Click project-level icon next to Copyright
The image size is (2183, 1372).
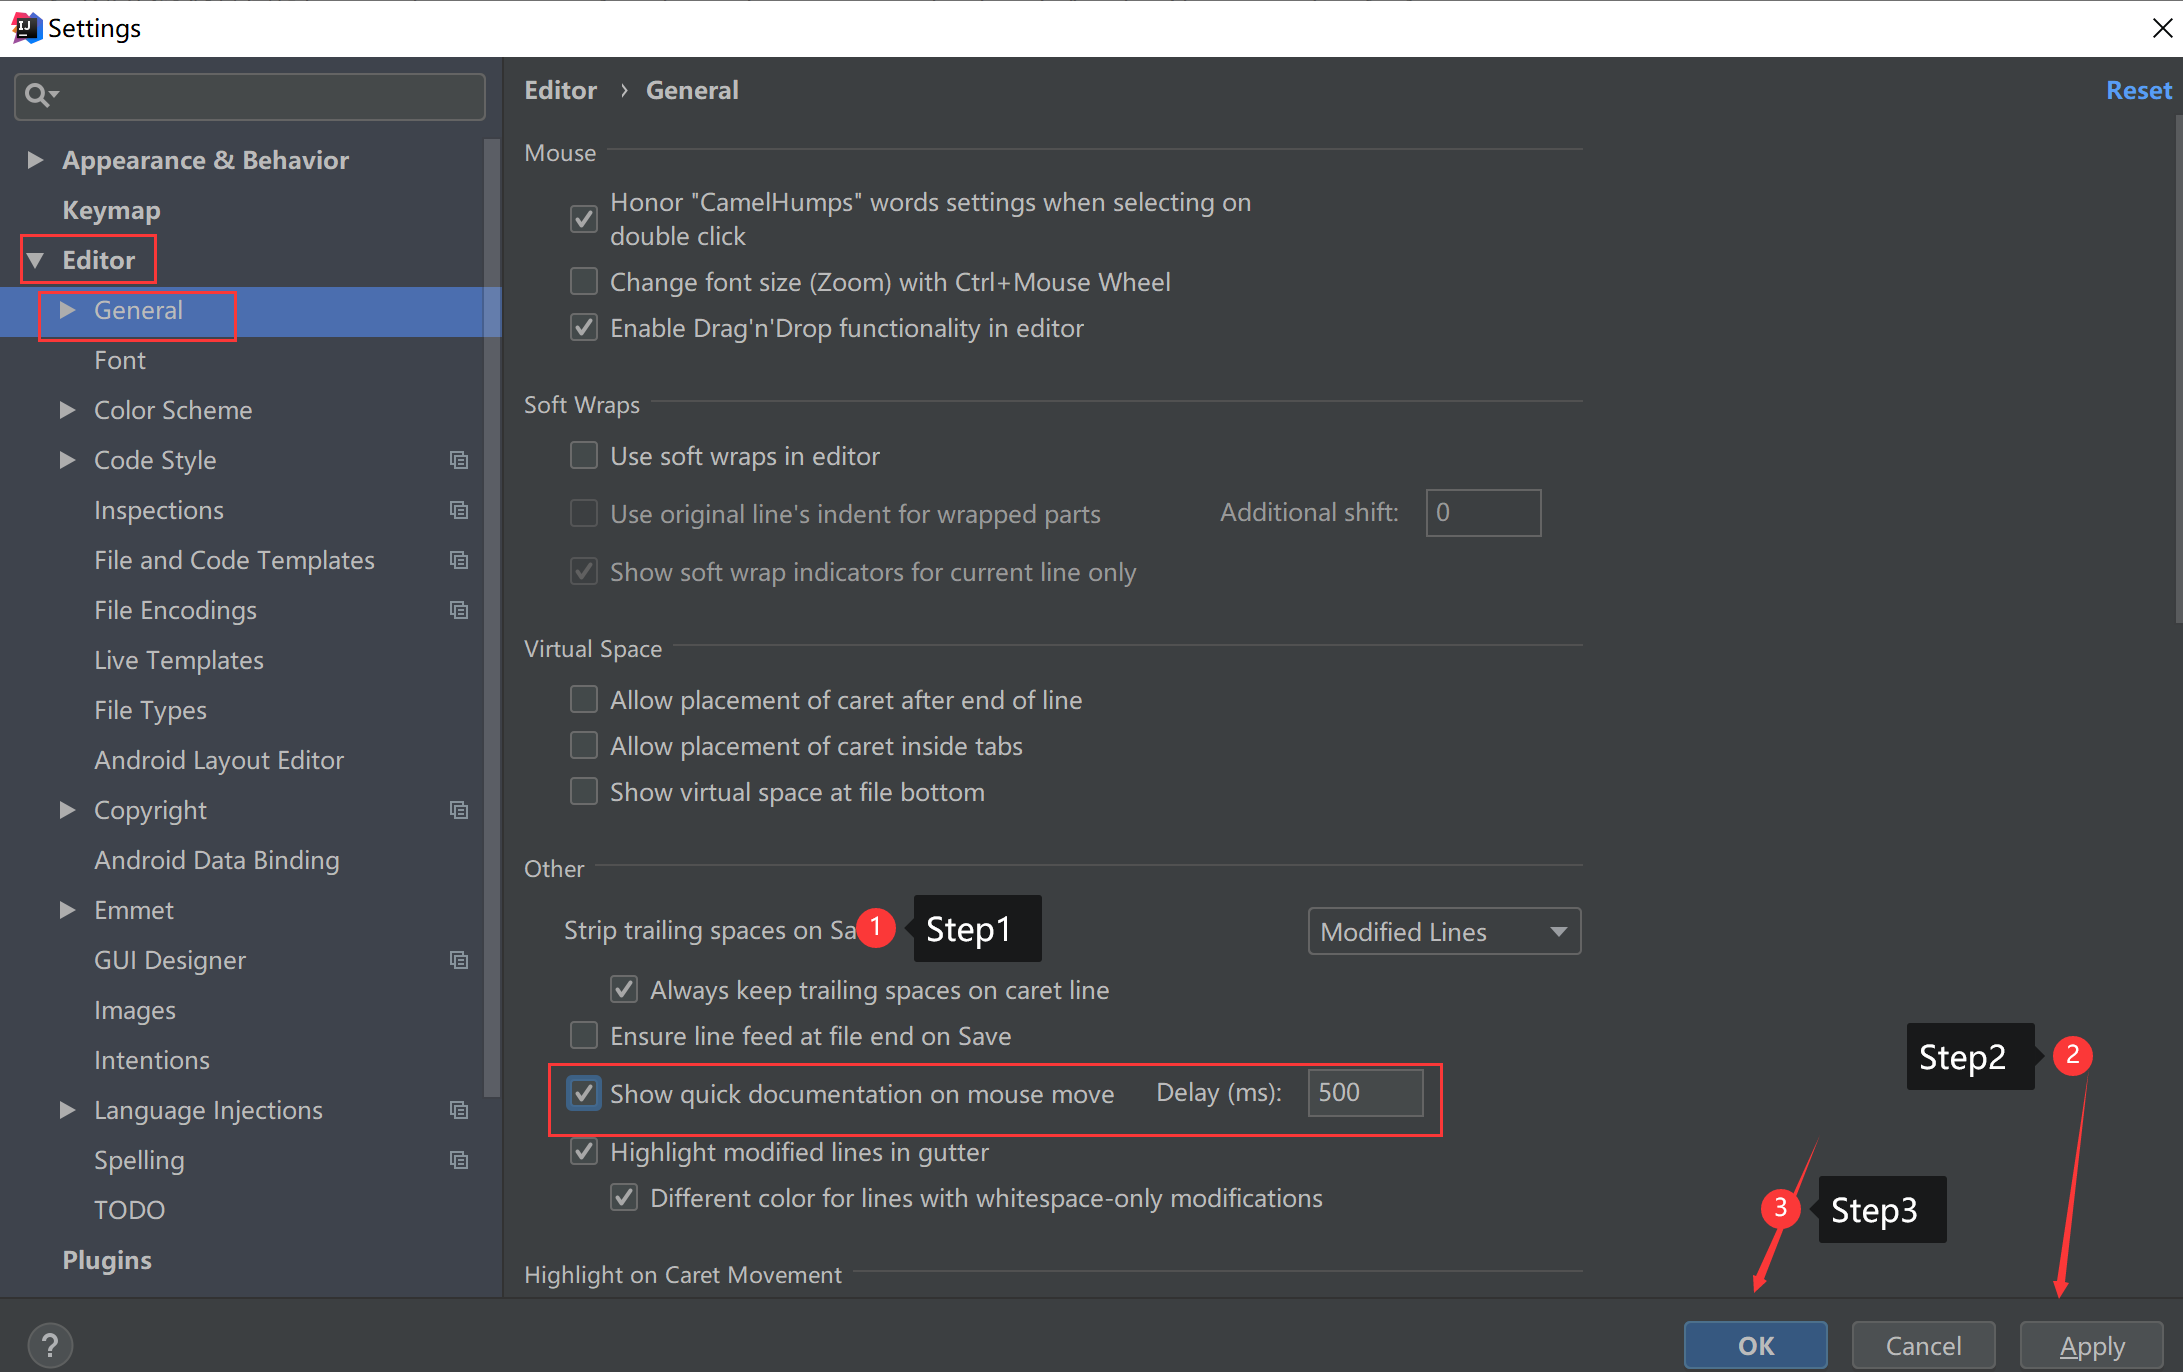pyautogui.click(x=459, y=810)
